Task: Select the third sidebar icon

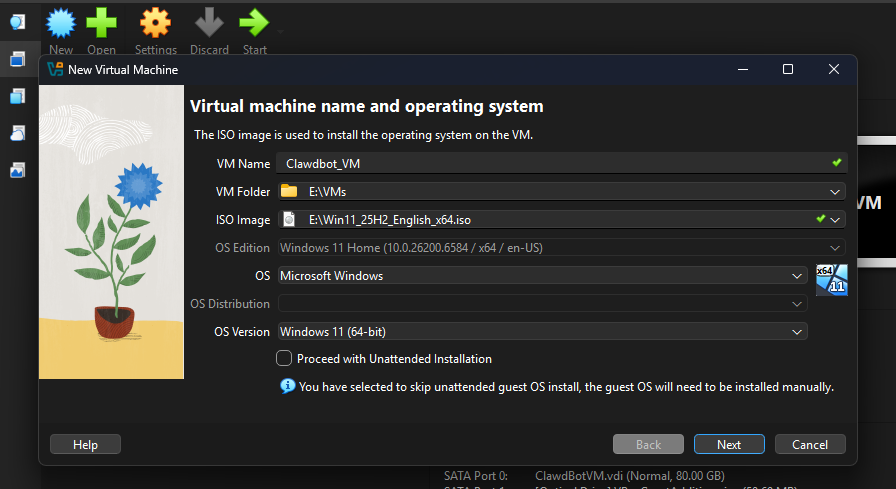Action: pyautogui.click(x=18, y=96)
